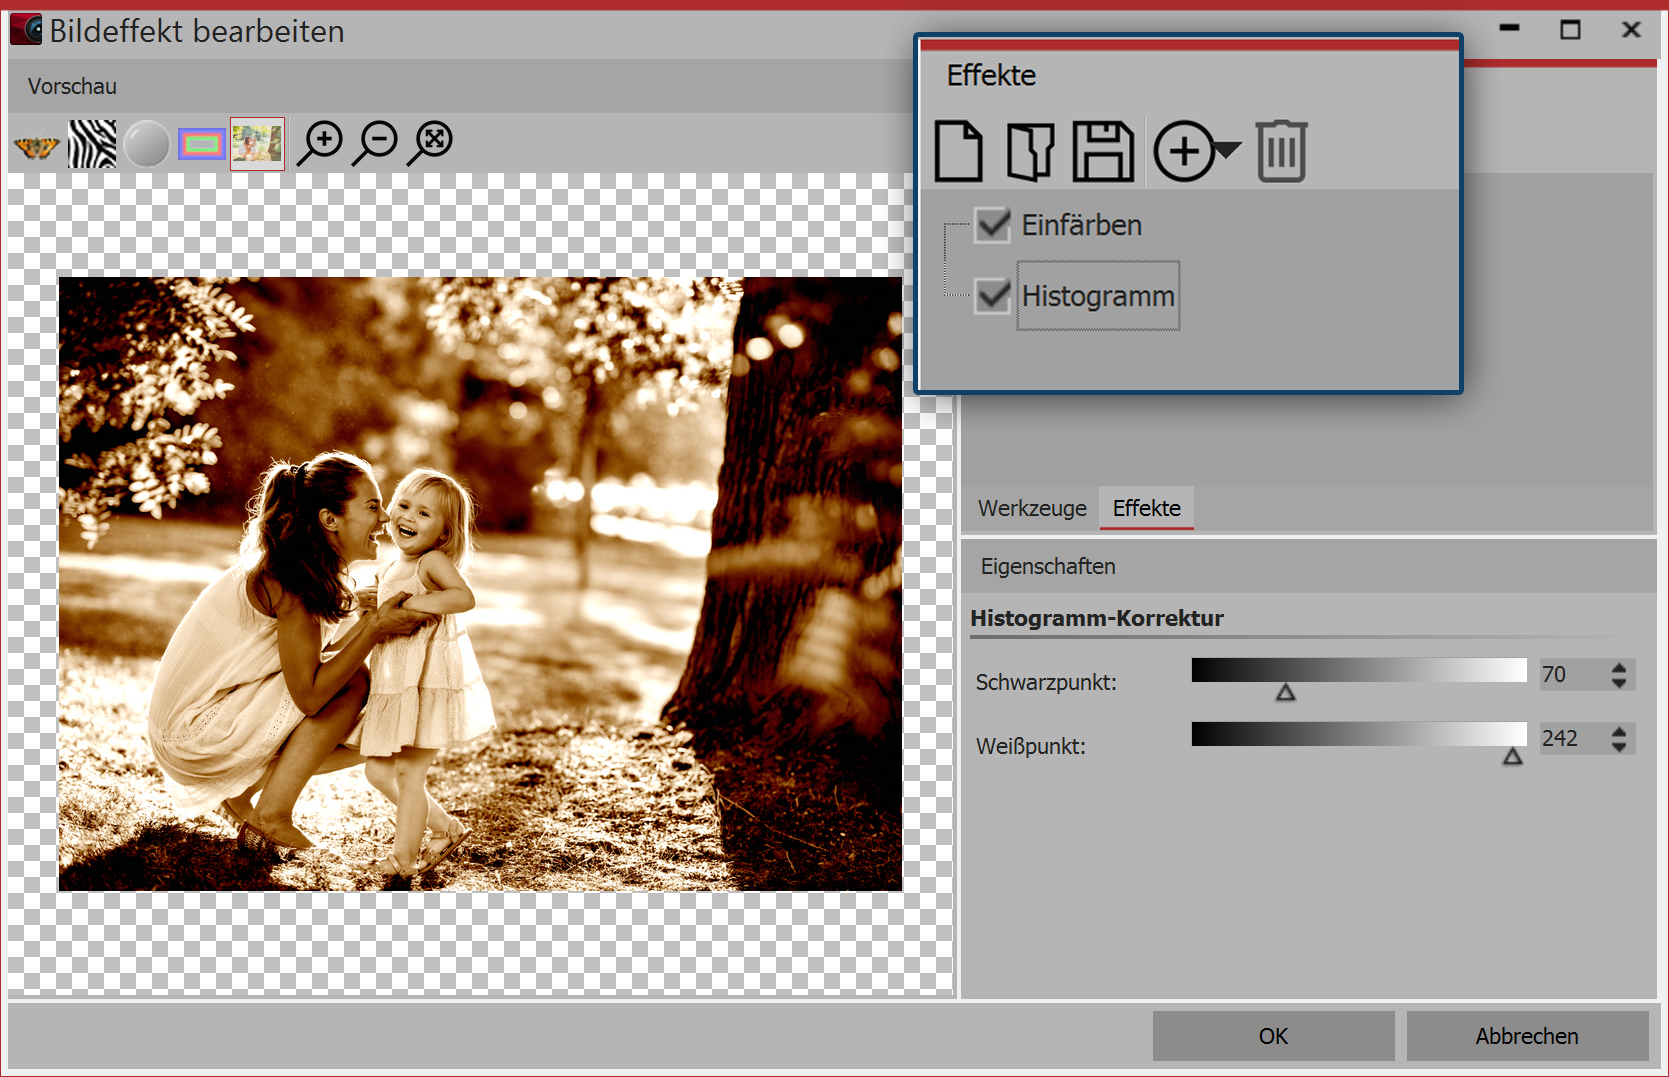This screenshot has height=1077, width=1669.
Task: Click the Abbrechen button
Action: point(1526,1036)
